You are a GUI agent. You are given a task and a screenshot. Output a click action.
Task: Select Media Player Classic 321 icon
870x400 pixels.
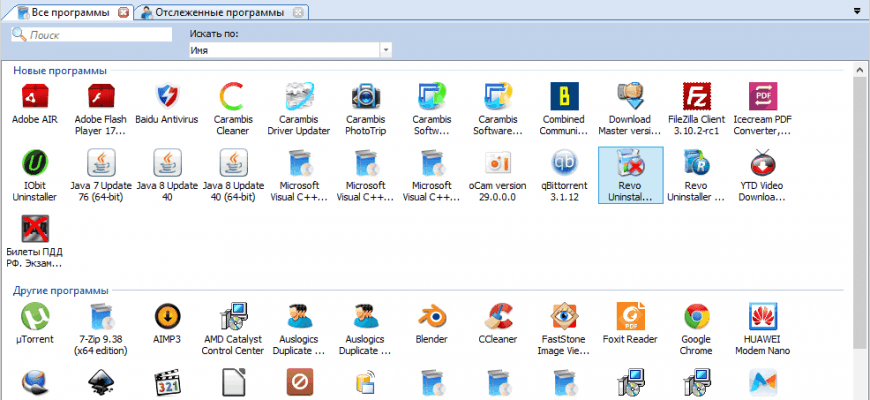tap(167, 384)
